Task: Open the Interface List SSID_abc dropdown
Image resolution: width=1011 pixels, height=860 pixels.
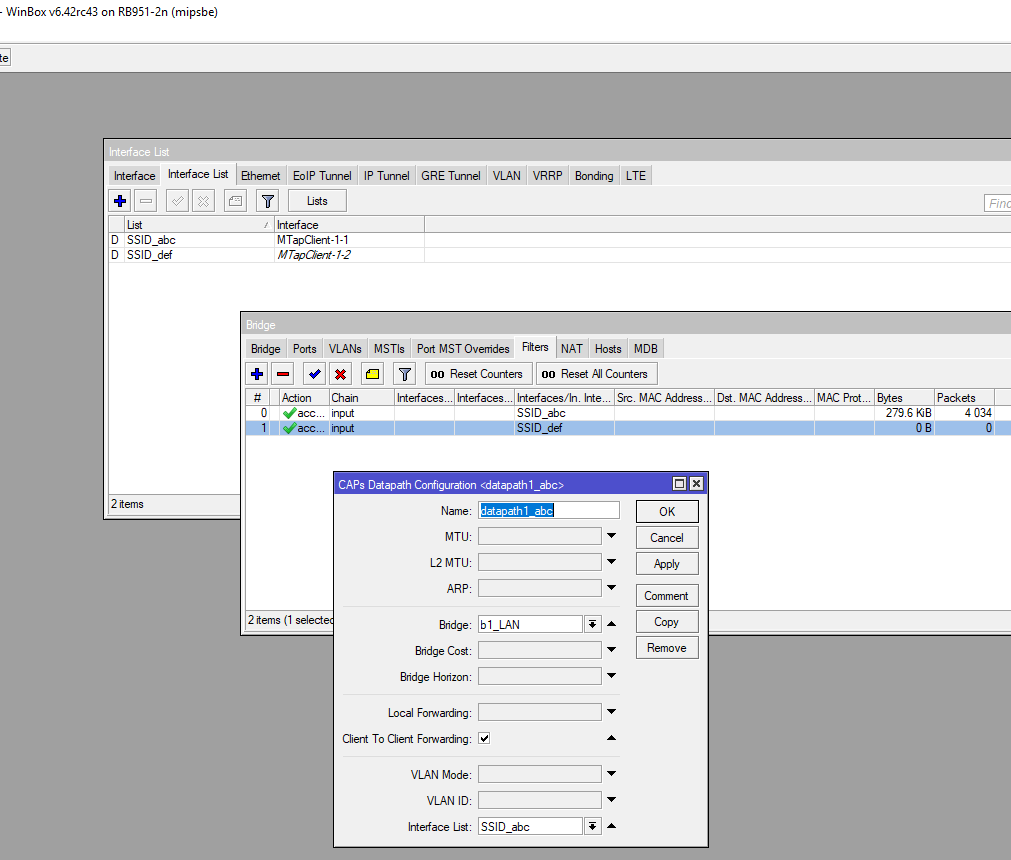Action: (592, 826)
